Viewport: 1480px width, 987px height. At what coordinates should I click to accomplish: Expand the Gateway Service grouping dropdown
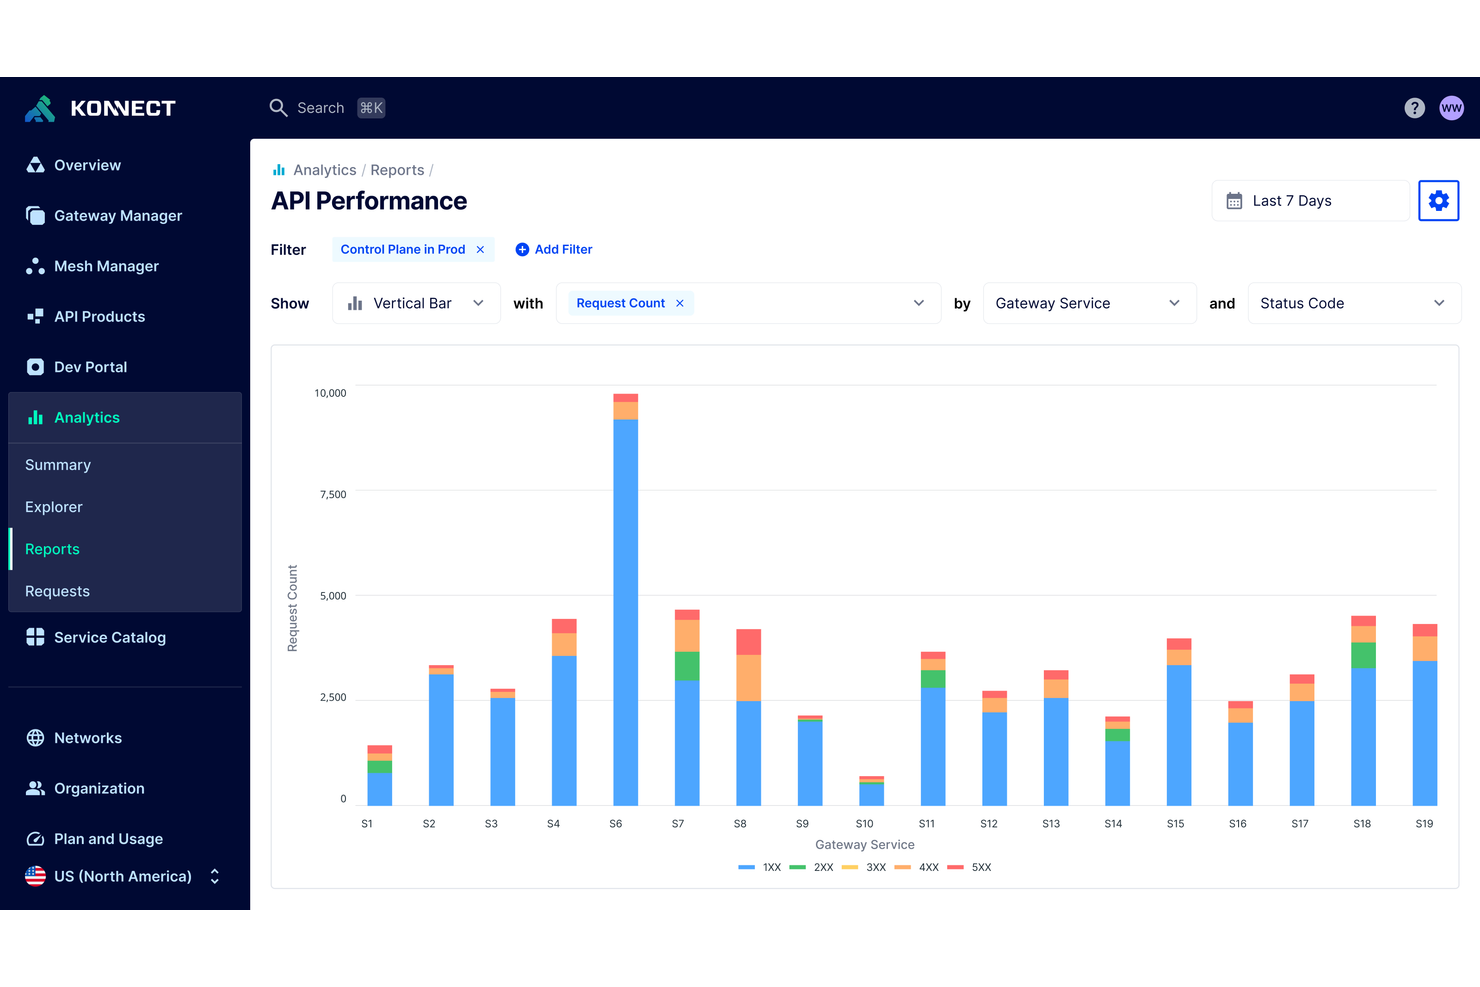(1089, 303)
